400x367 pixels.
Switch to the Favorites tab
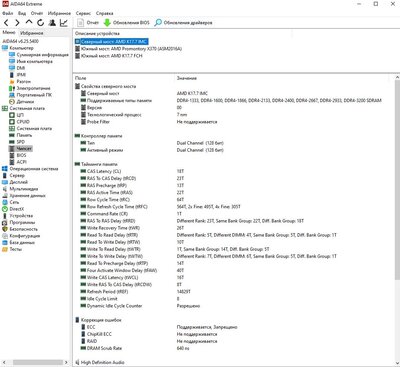pyautogui.click(x=31, y=33)
